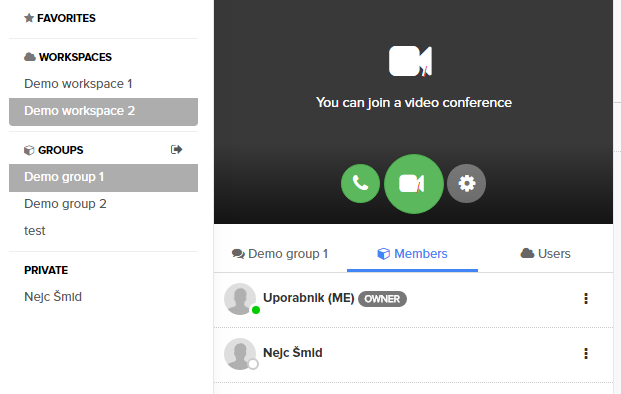Start an audio call with the green phone button
621x394 pixels.
tap(360, 183)
